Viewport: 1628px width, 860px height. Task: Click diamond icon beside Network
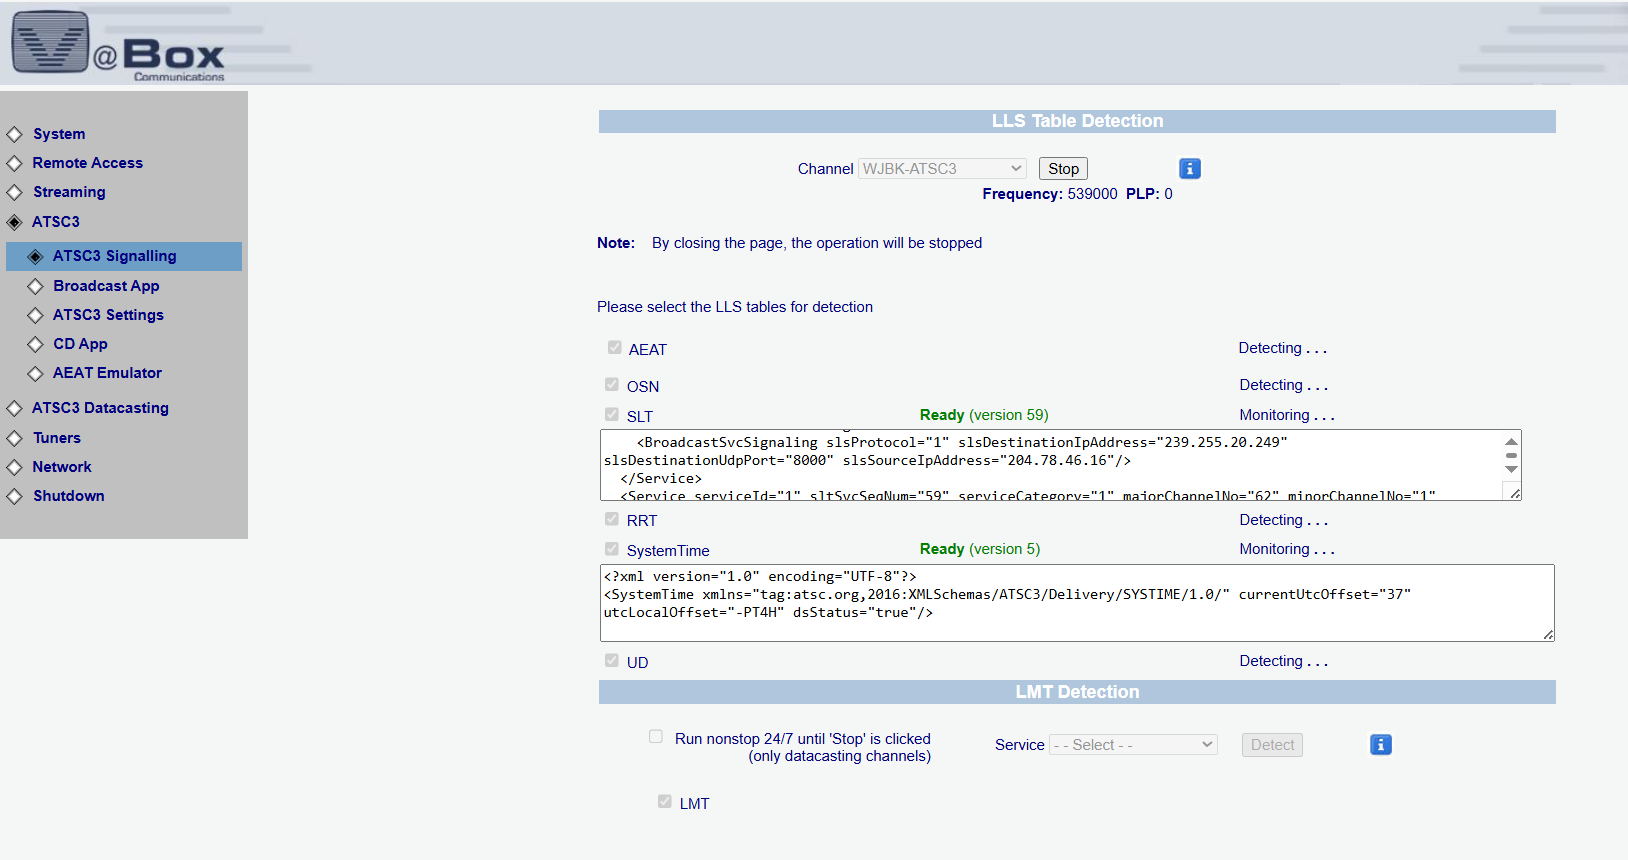coord(14,467)
